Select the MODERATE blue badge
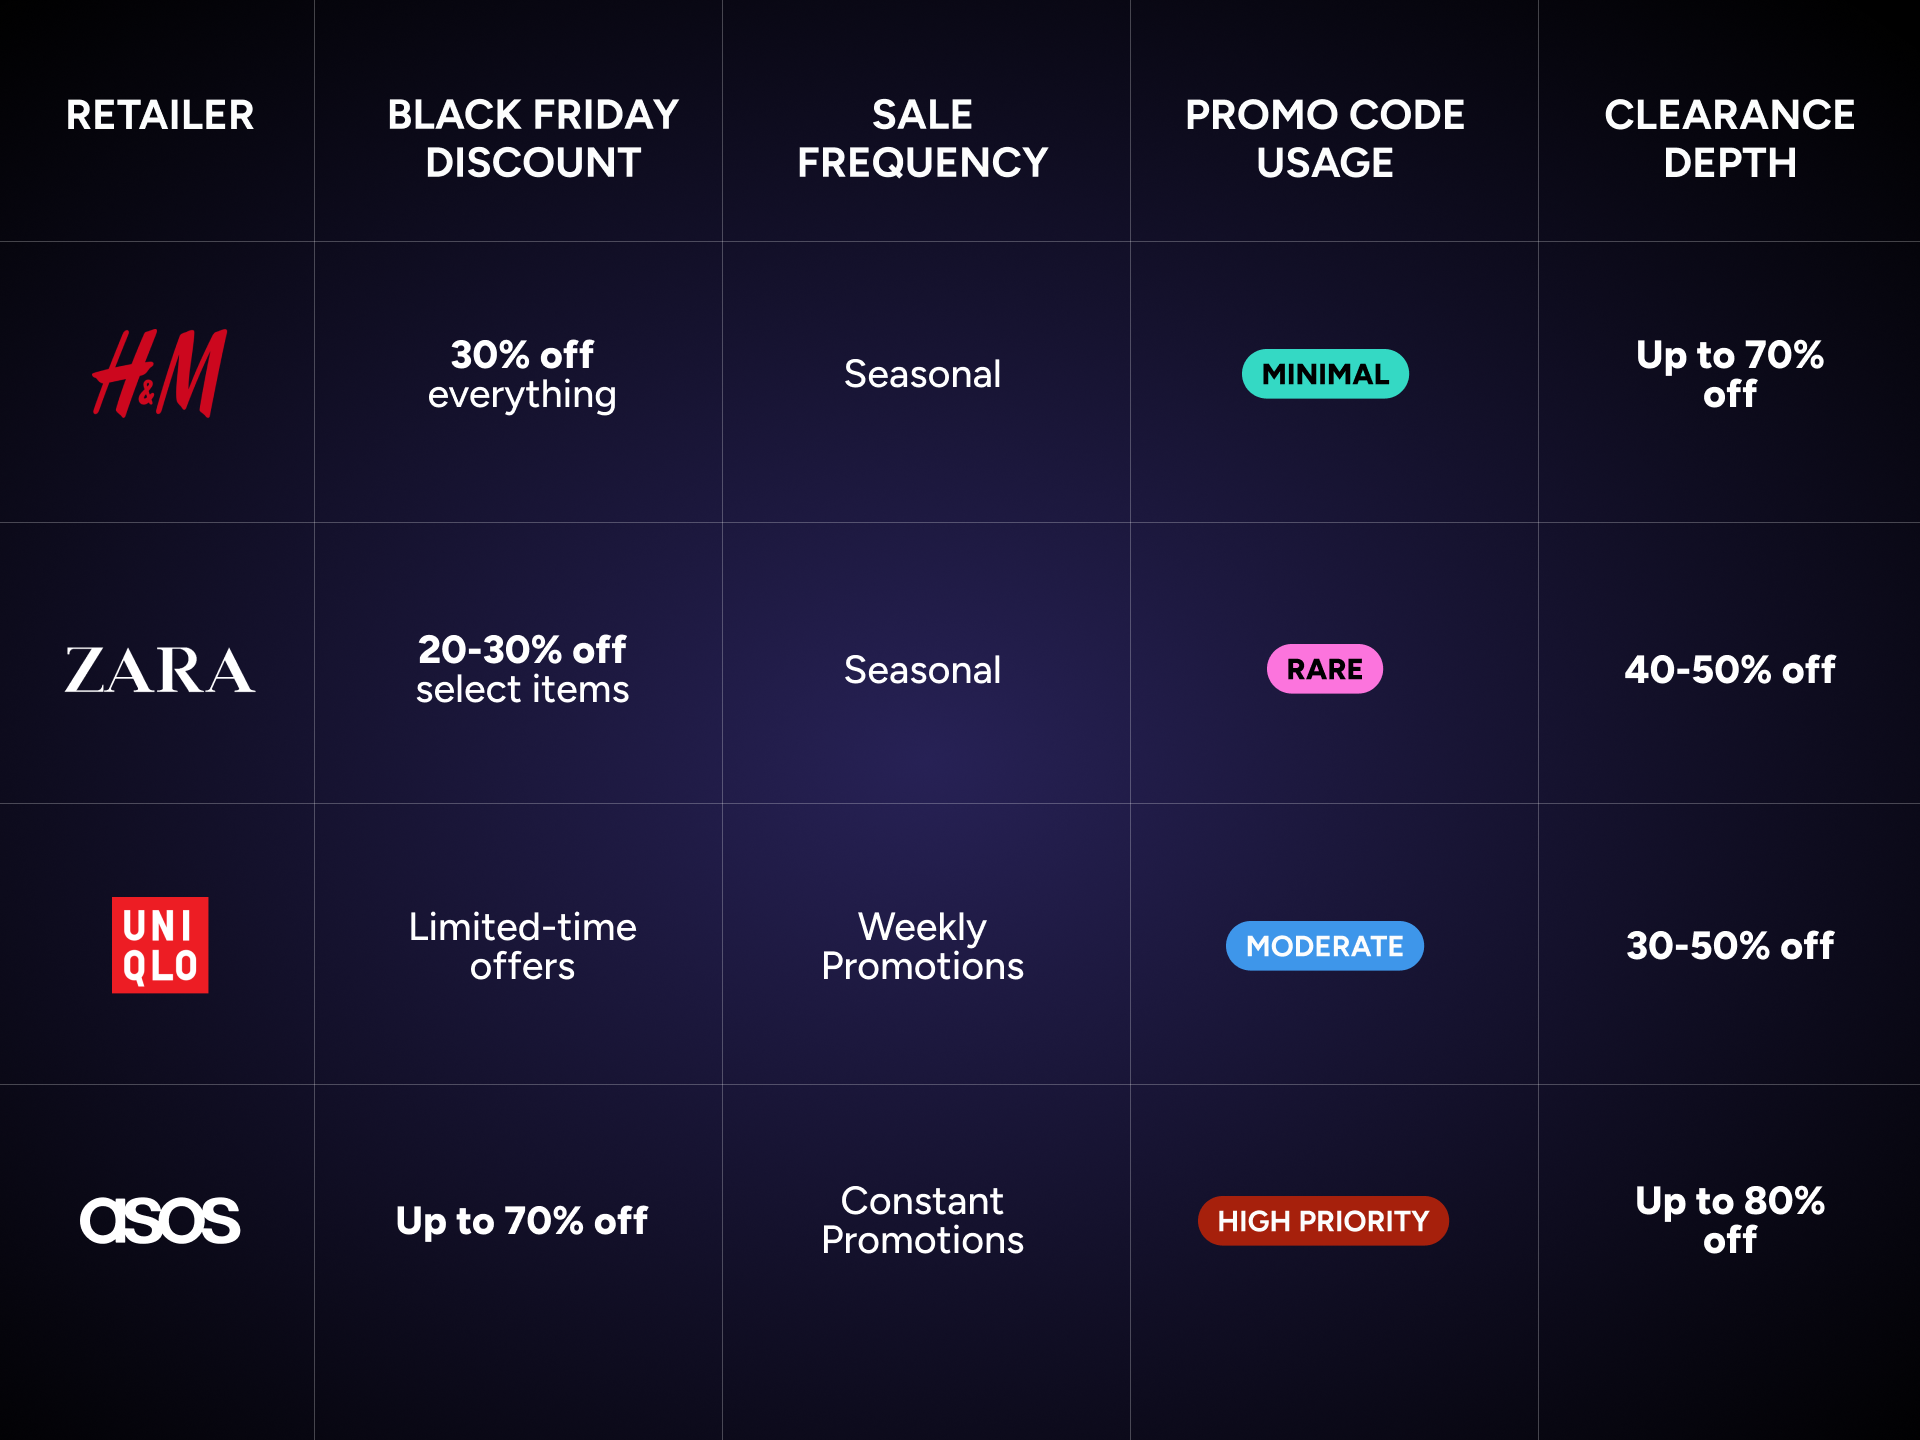Viewport: 1920px width, 1440px height. 1325,946
